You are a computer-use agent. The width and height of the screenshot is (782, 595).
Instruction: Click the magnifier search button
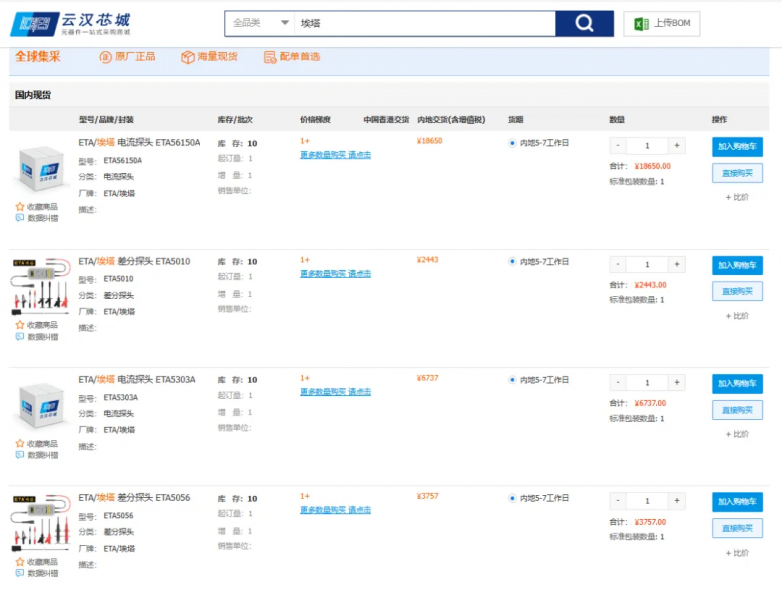584,23
